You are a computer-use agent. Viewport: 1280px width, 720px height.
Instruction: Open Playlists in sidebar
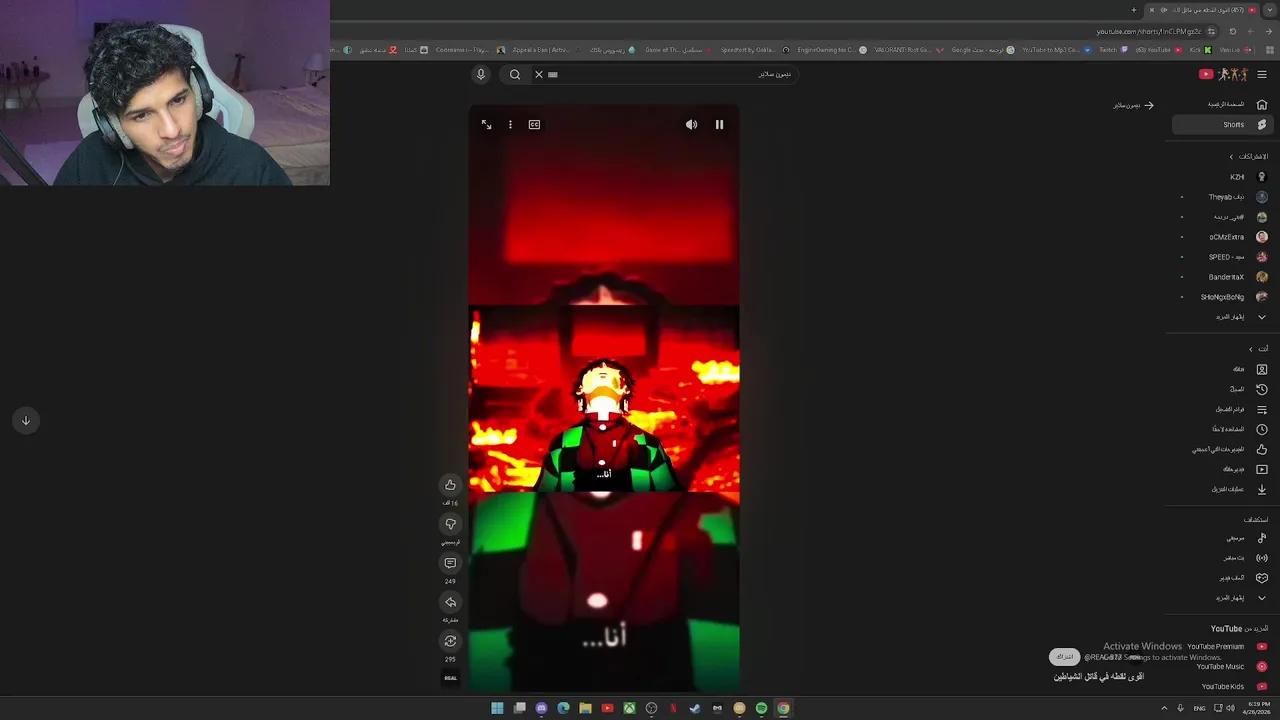coord(1225,409)
